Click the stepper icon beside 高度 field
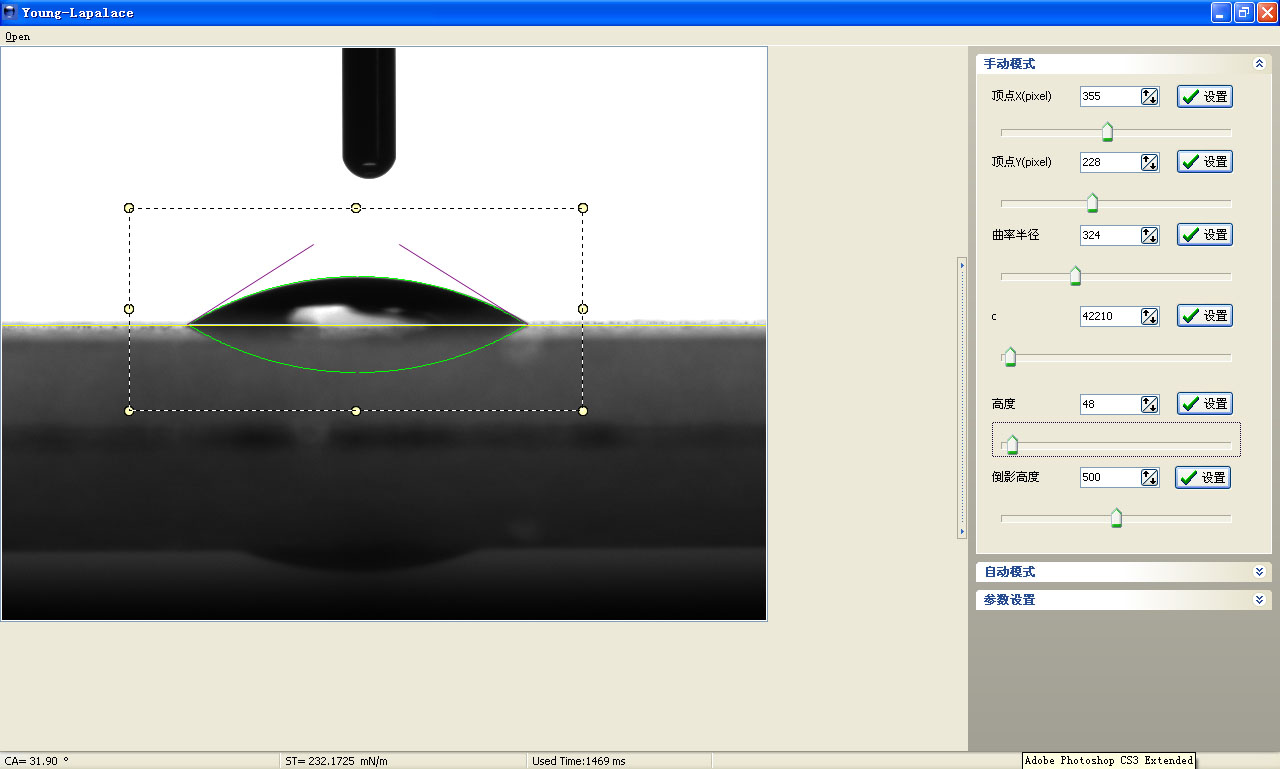The image size is (1280, 769). coord(1149,404)
